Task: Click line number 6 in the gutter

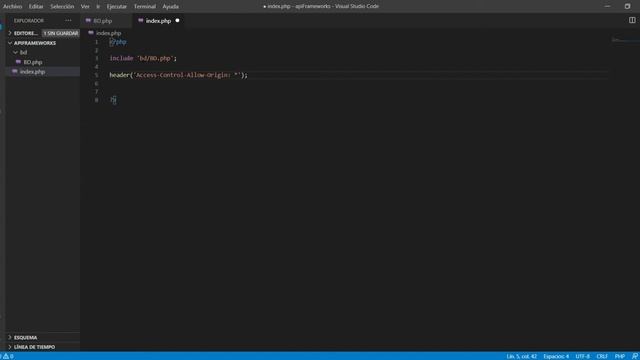Action: [x=96, y=84]
